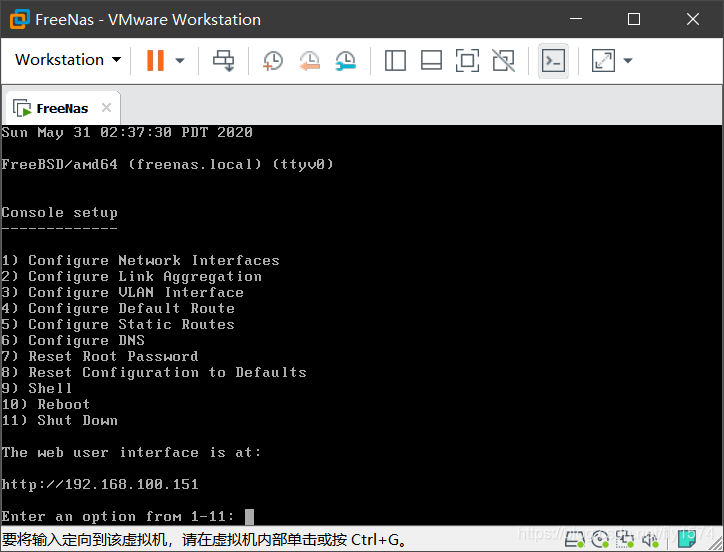Click the stretch guest display icon
Viewport: 724px width, 552px height.
[603, 61]
